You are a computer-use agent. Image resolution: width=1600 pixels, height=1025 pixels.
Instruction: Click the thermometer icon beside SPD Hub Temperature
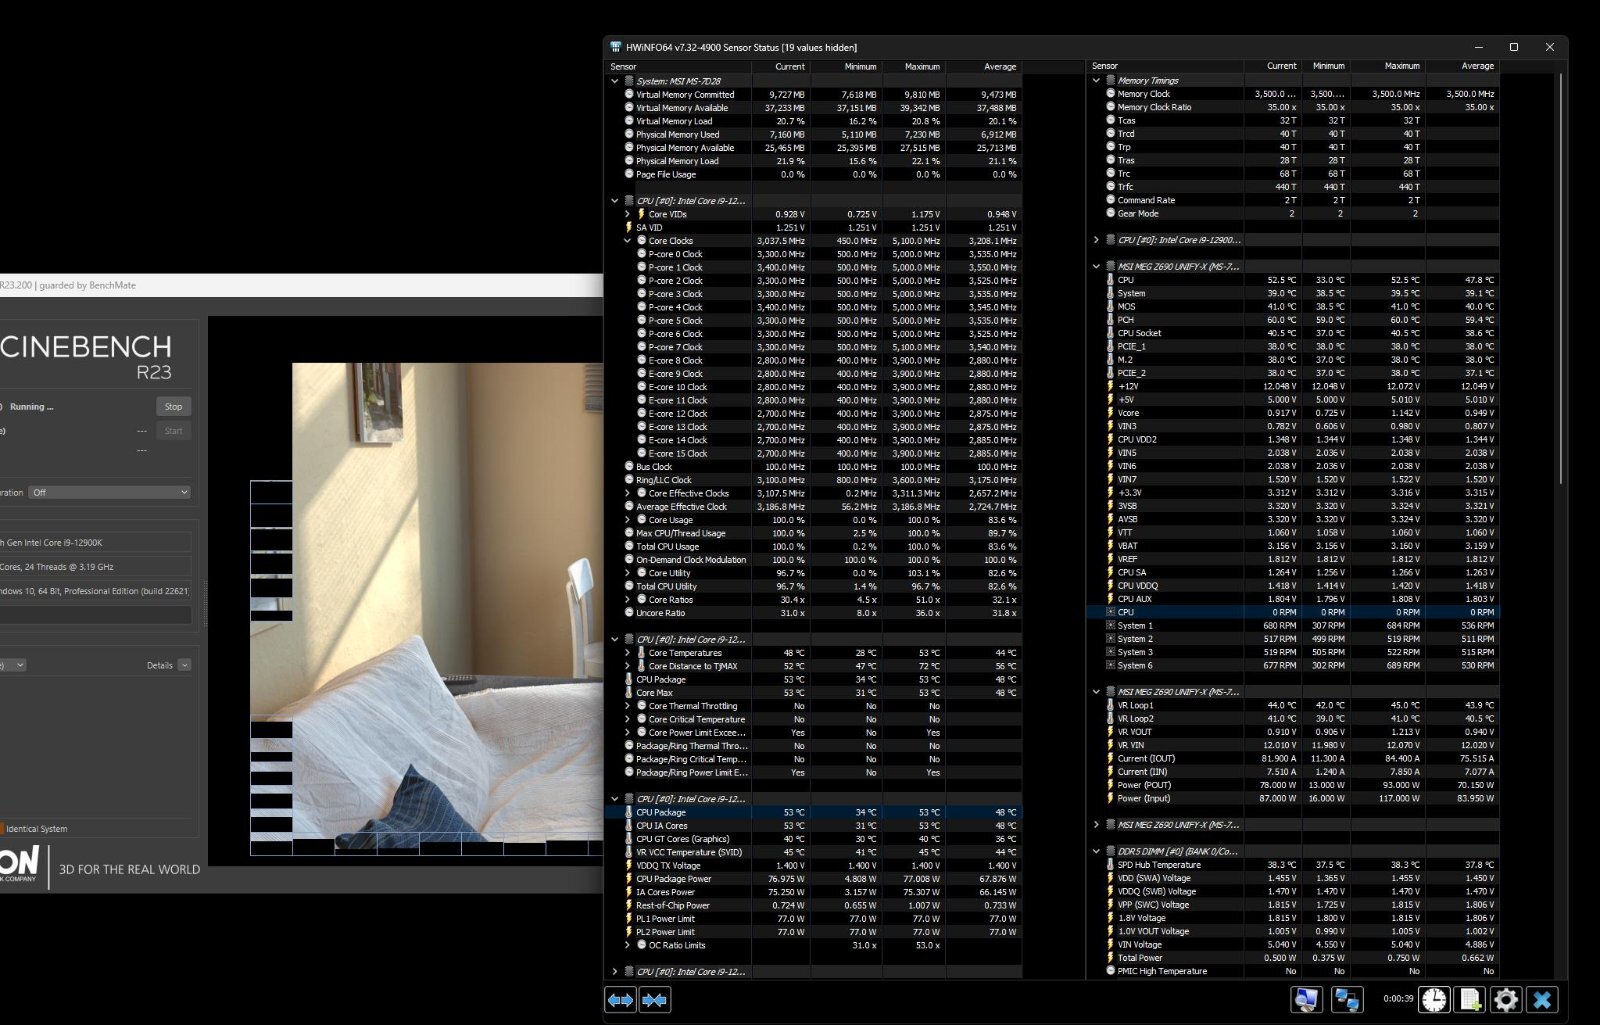pyautogui.click(x=1110, y=865)
